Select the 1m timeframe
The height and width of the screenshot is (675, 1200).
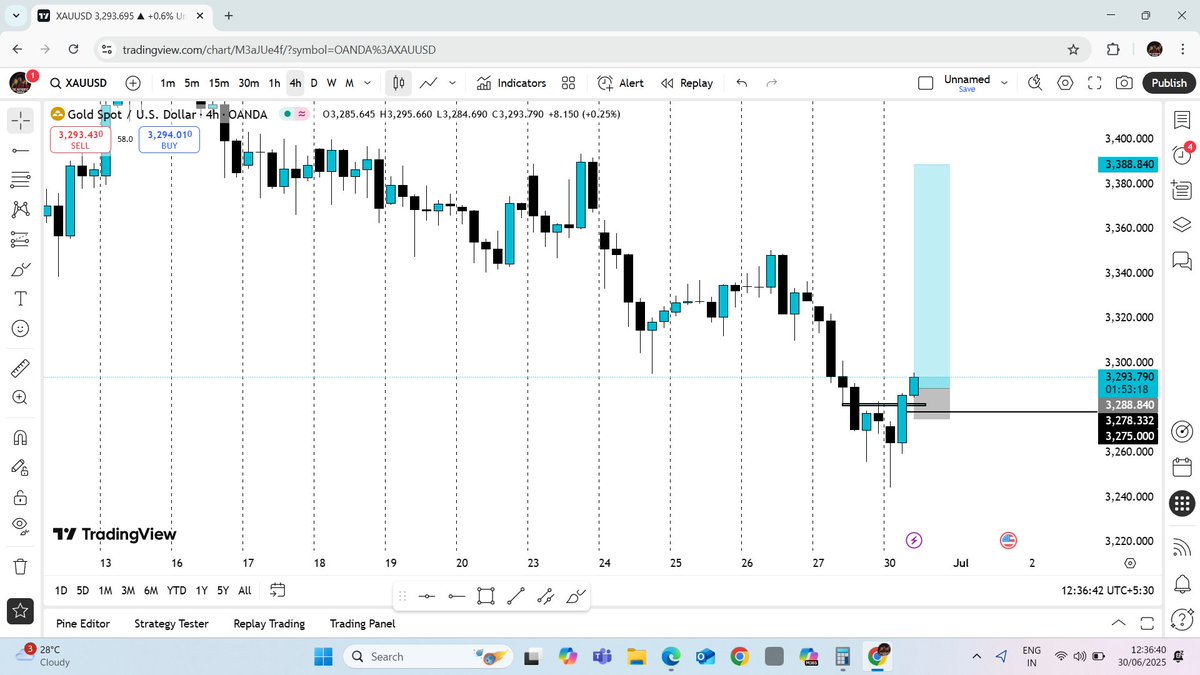point(167,83)
